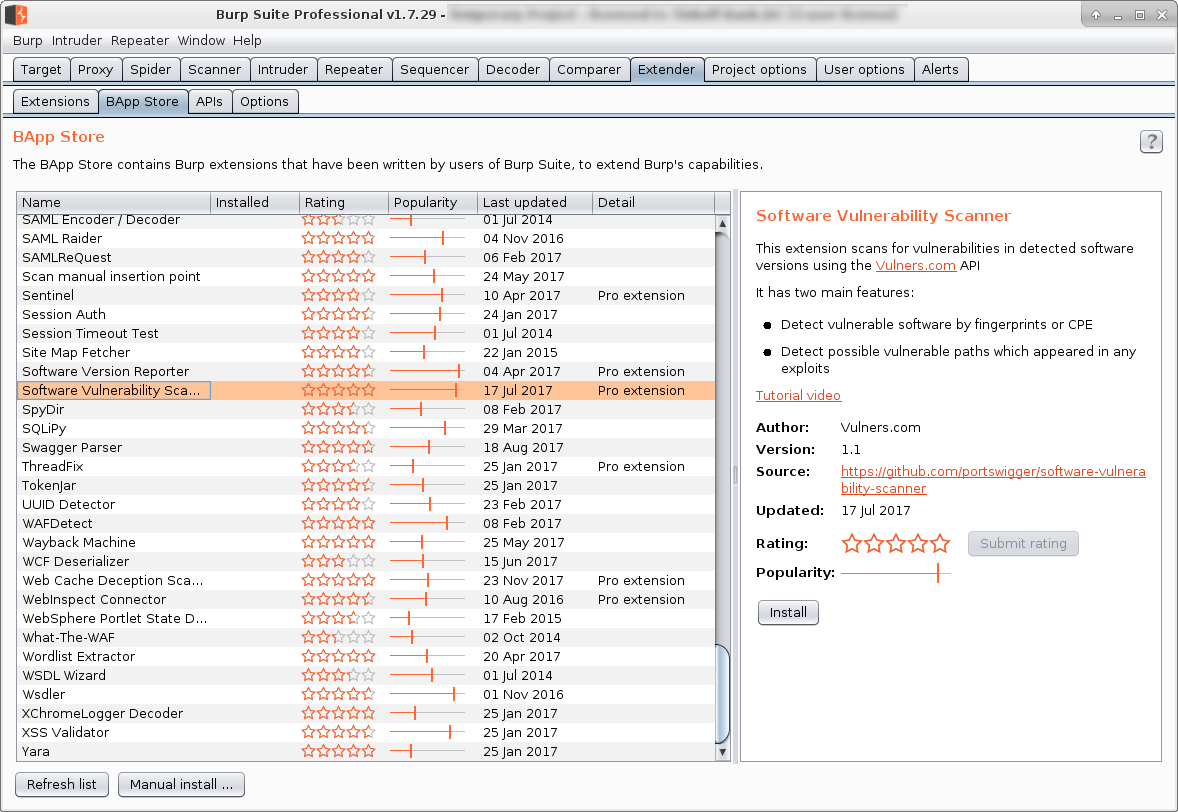This screenshot has width=1178, height=812.
Task: Sort the list by Last updated column
Action: click(535, 202)
